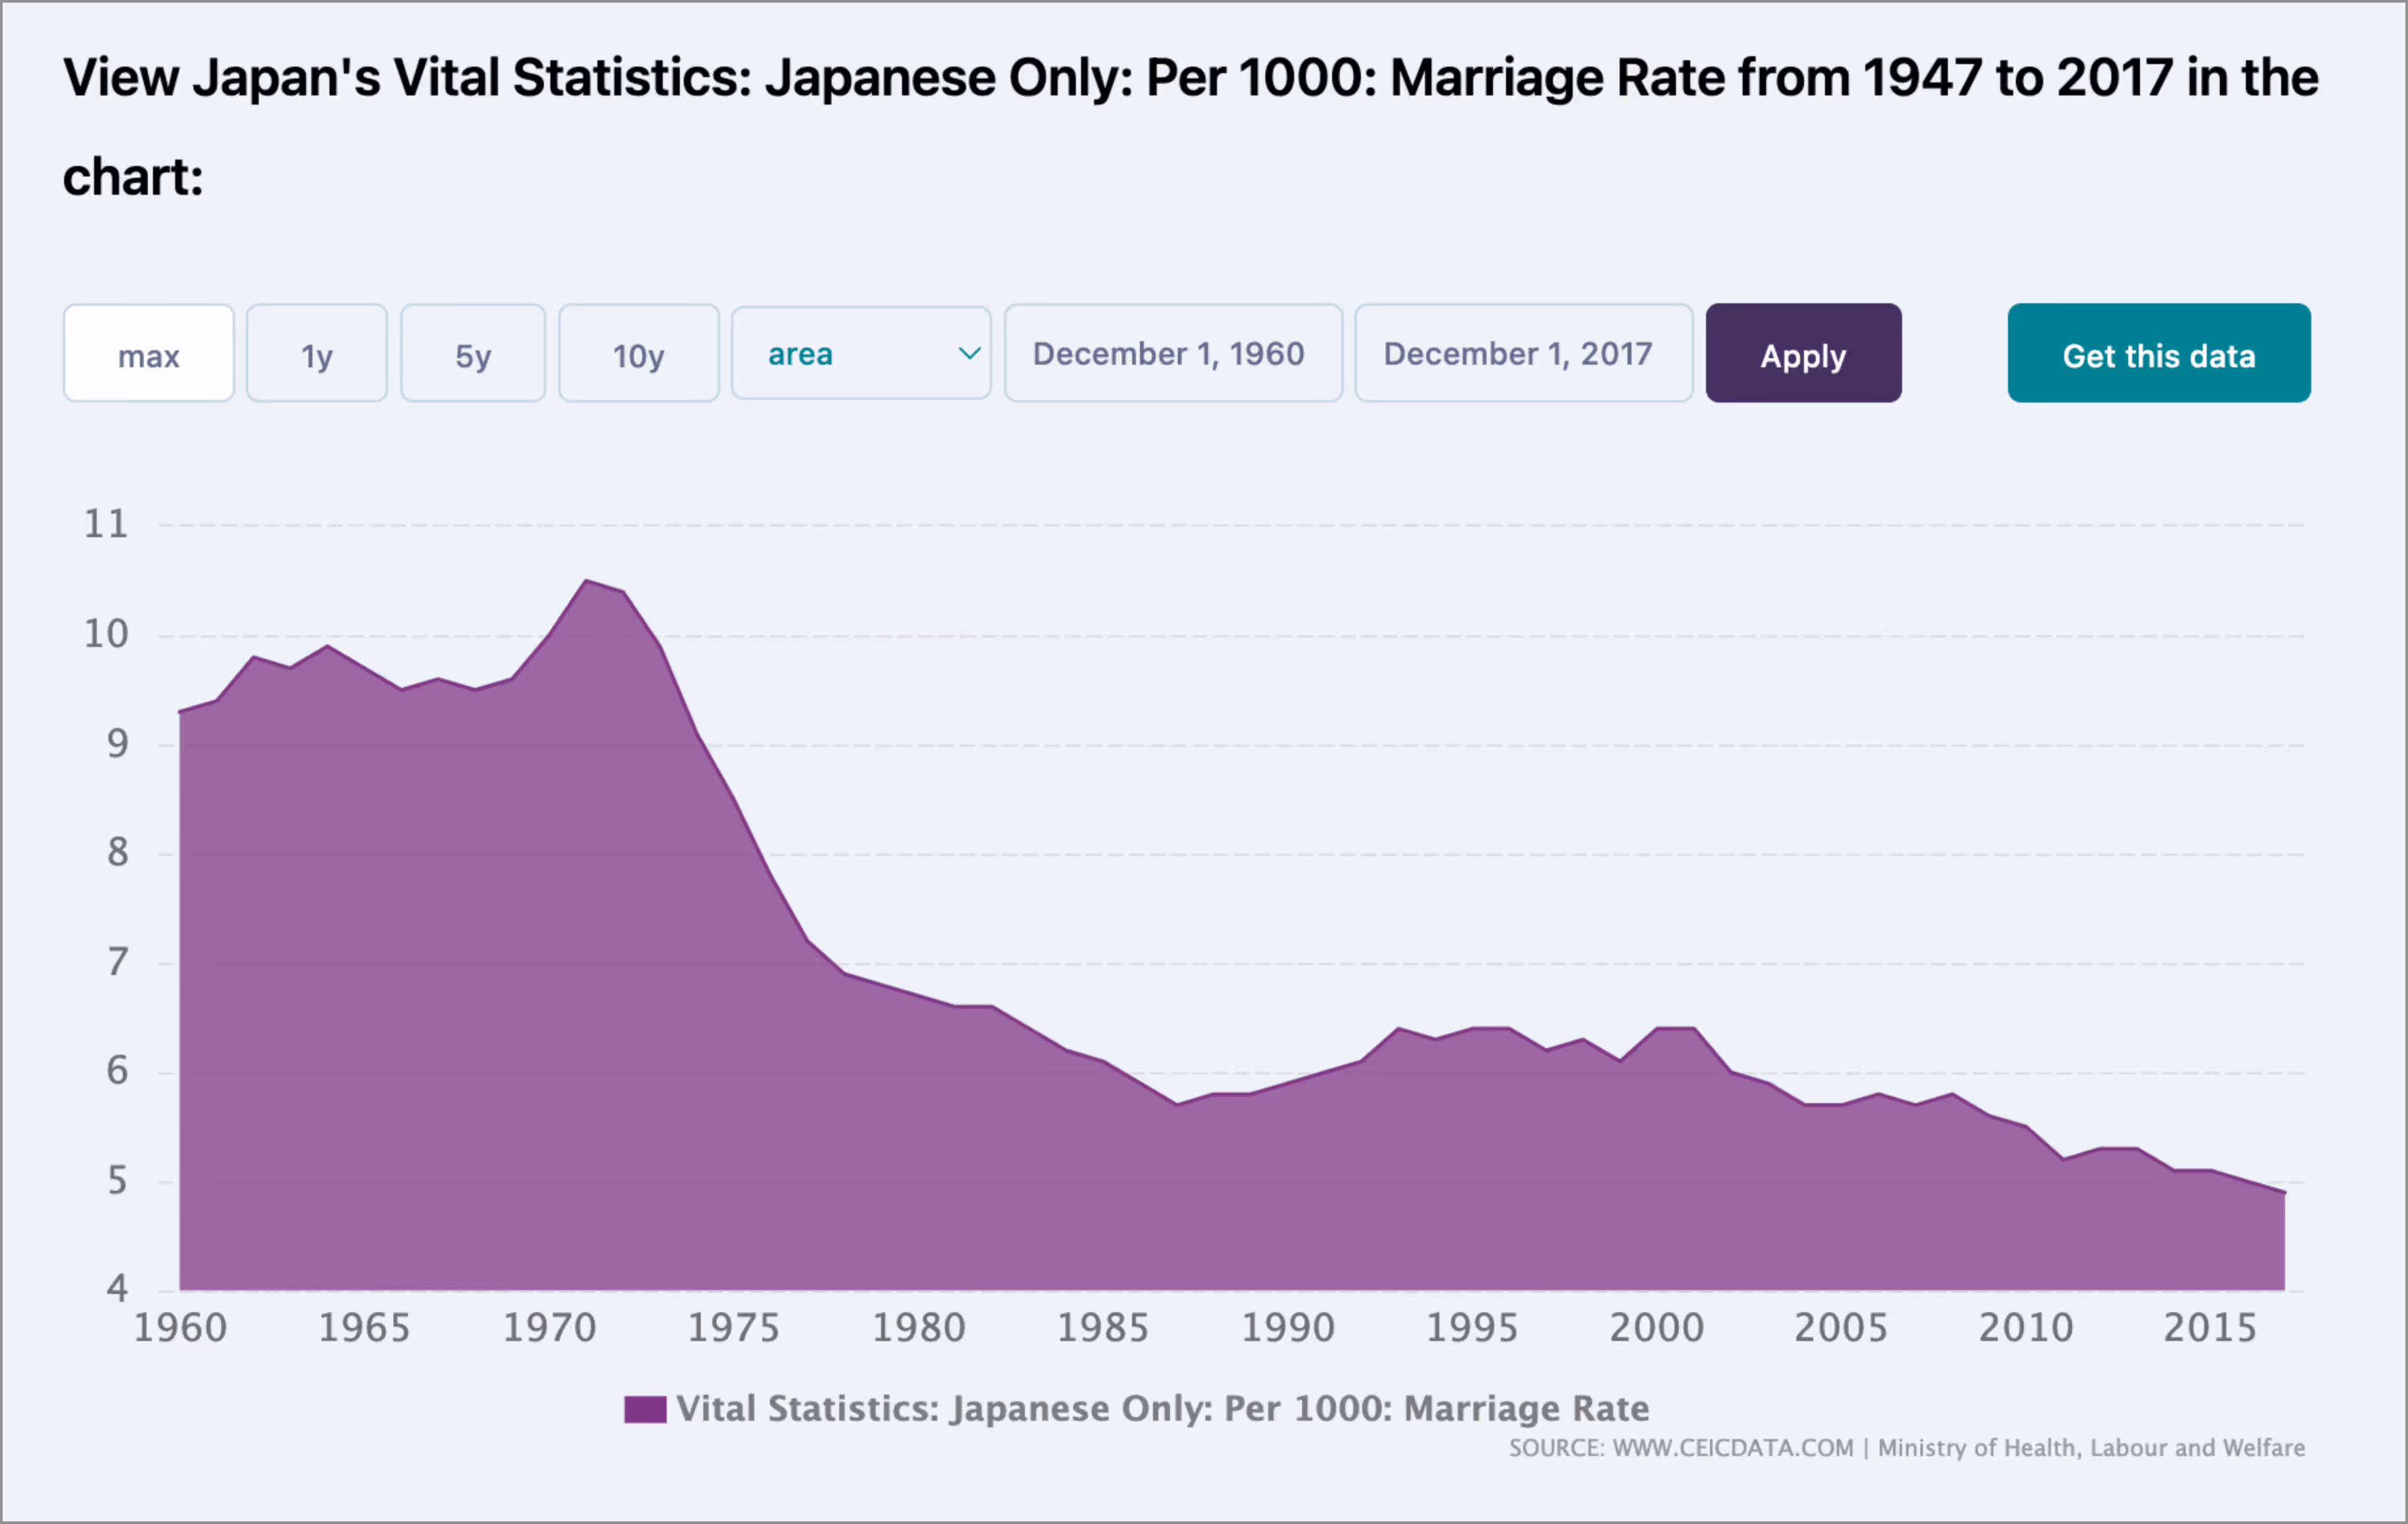Click the 11 value on the y-axis
This screenshot has width=2408, height=1524.
click(x=107, y=523)
